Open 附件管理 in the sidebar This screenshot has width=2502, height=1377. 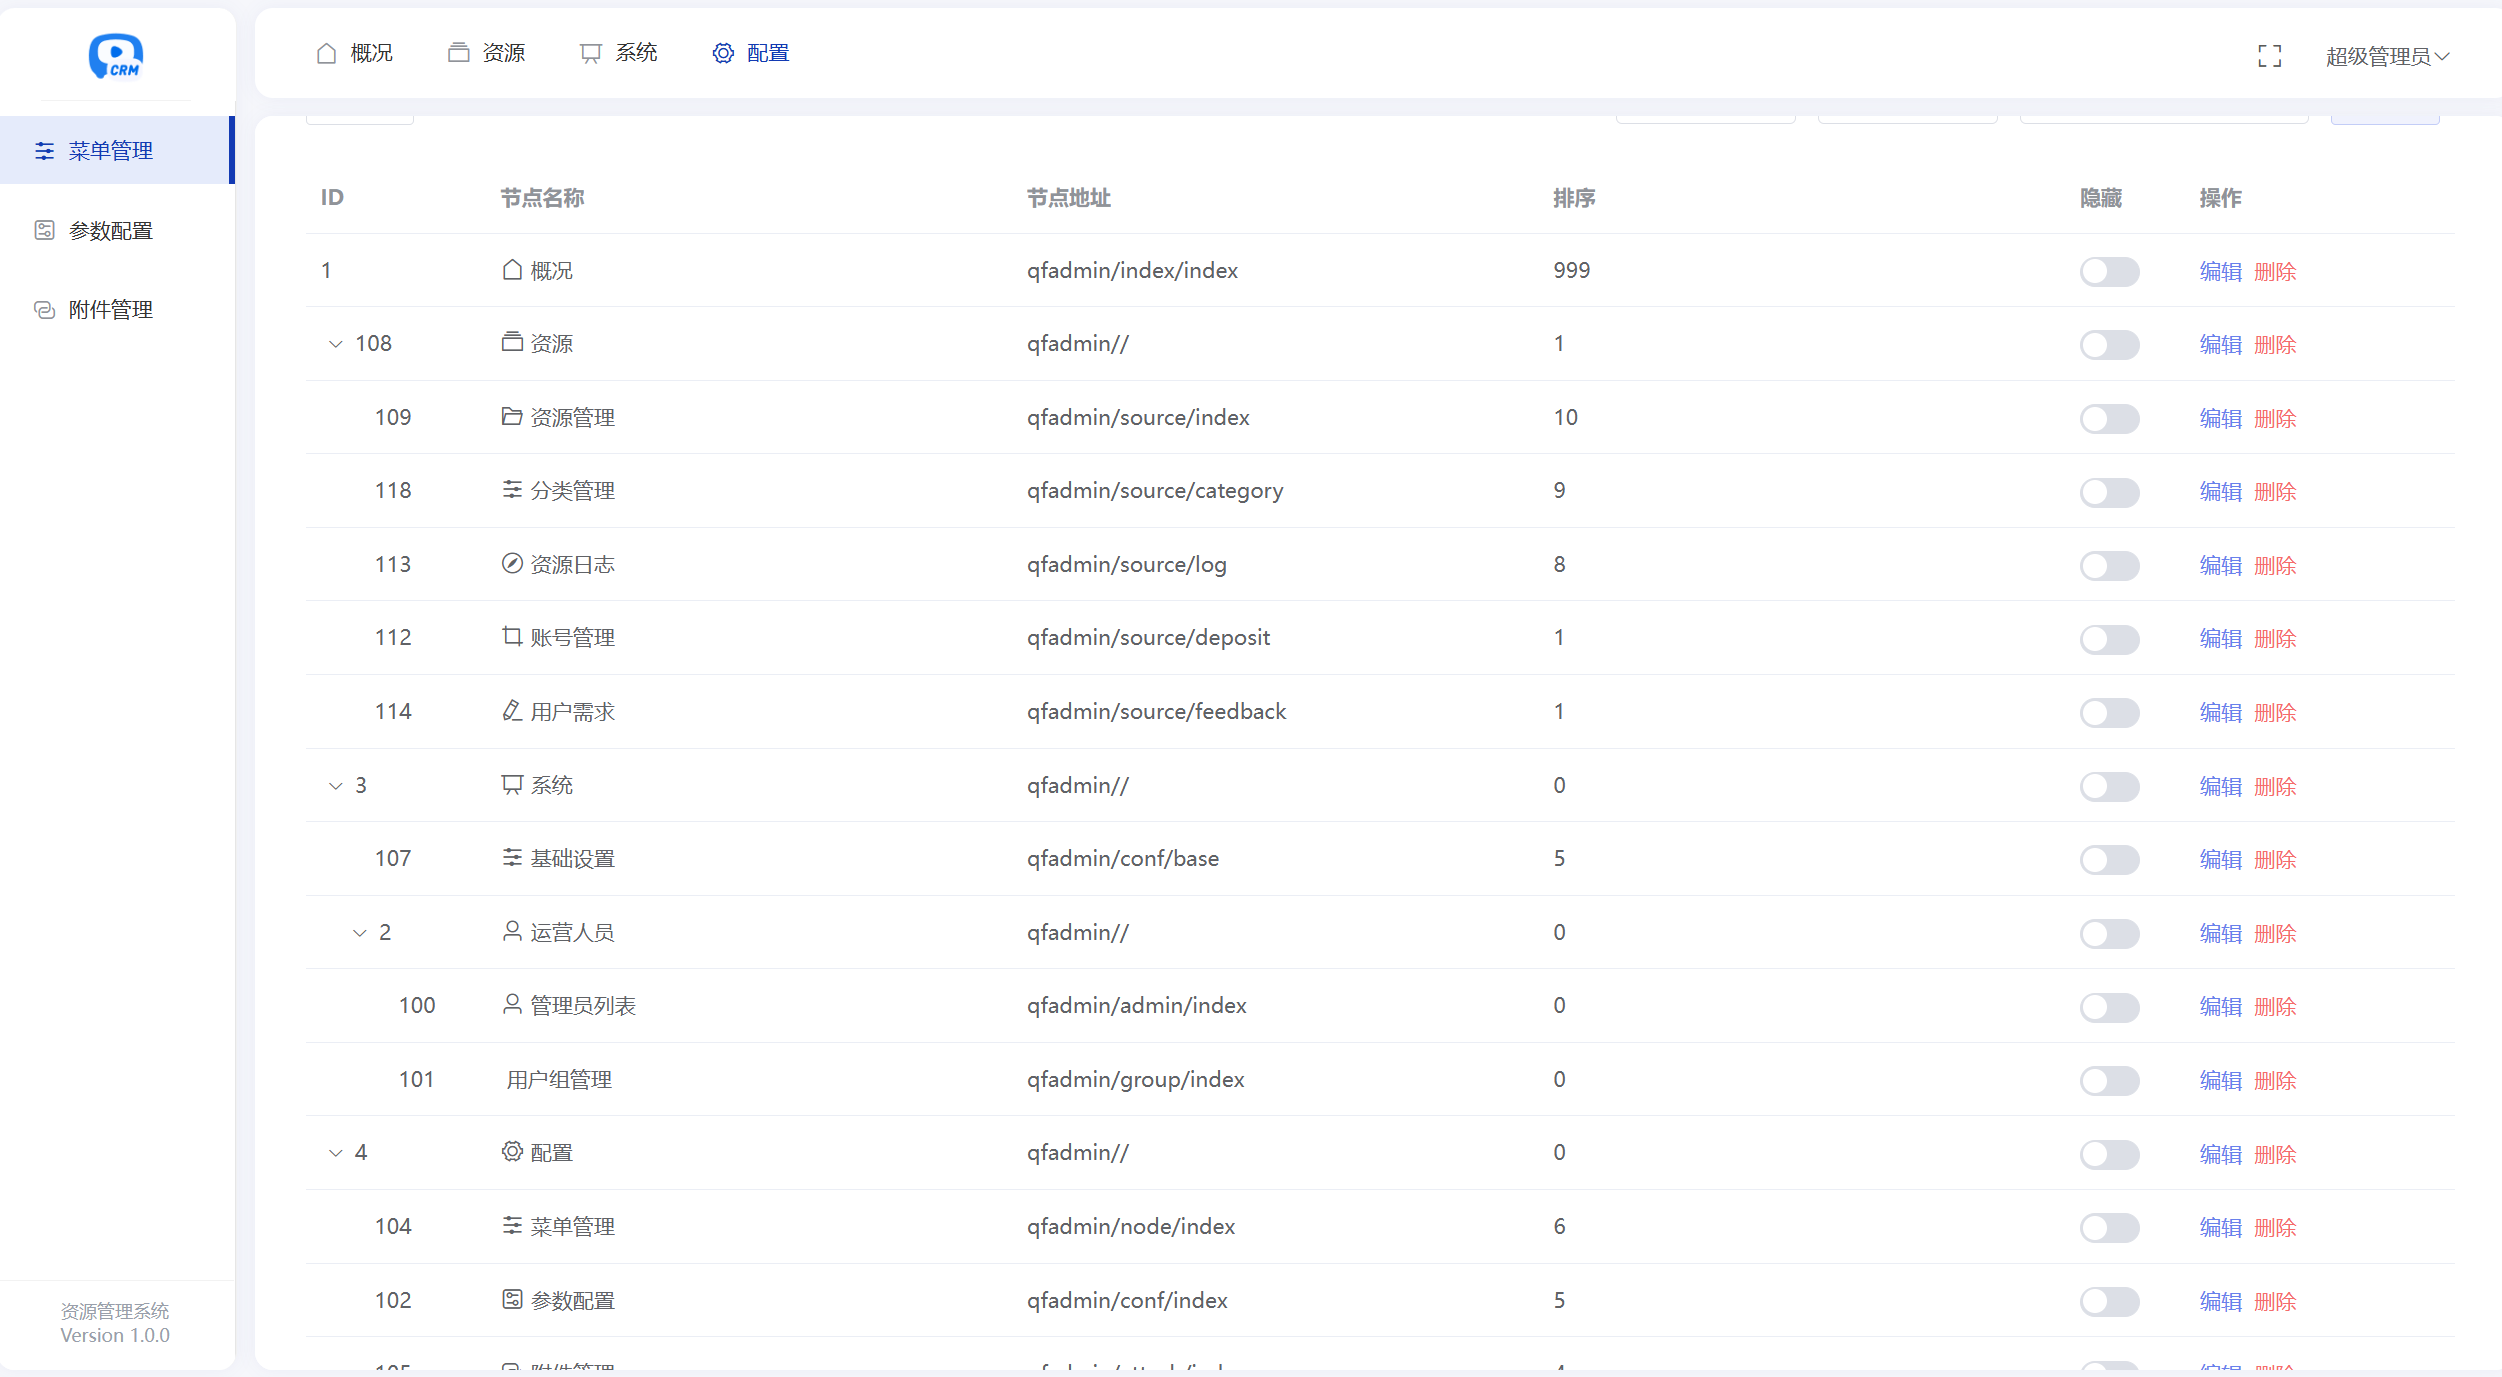click(x=110, y=310)
